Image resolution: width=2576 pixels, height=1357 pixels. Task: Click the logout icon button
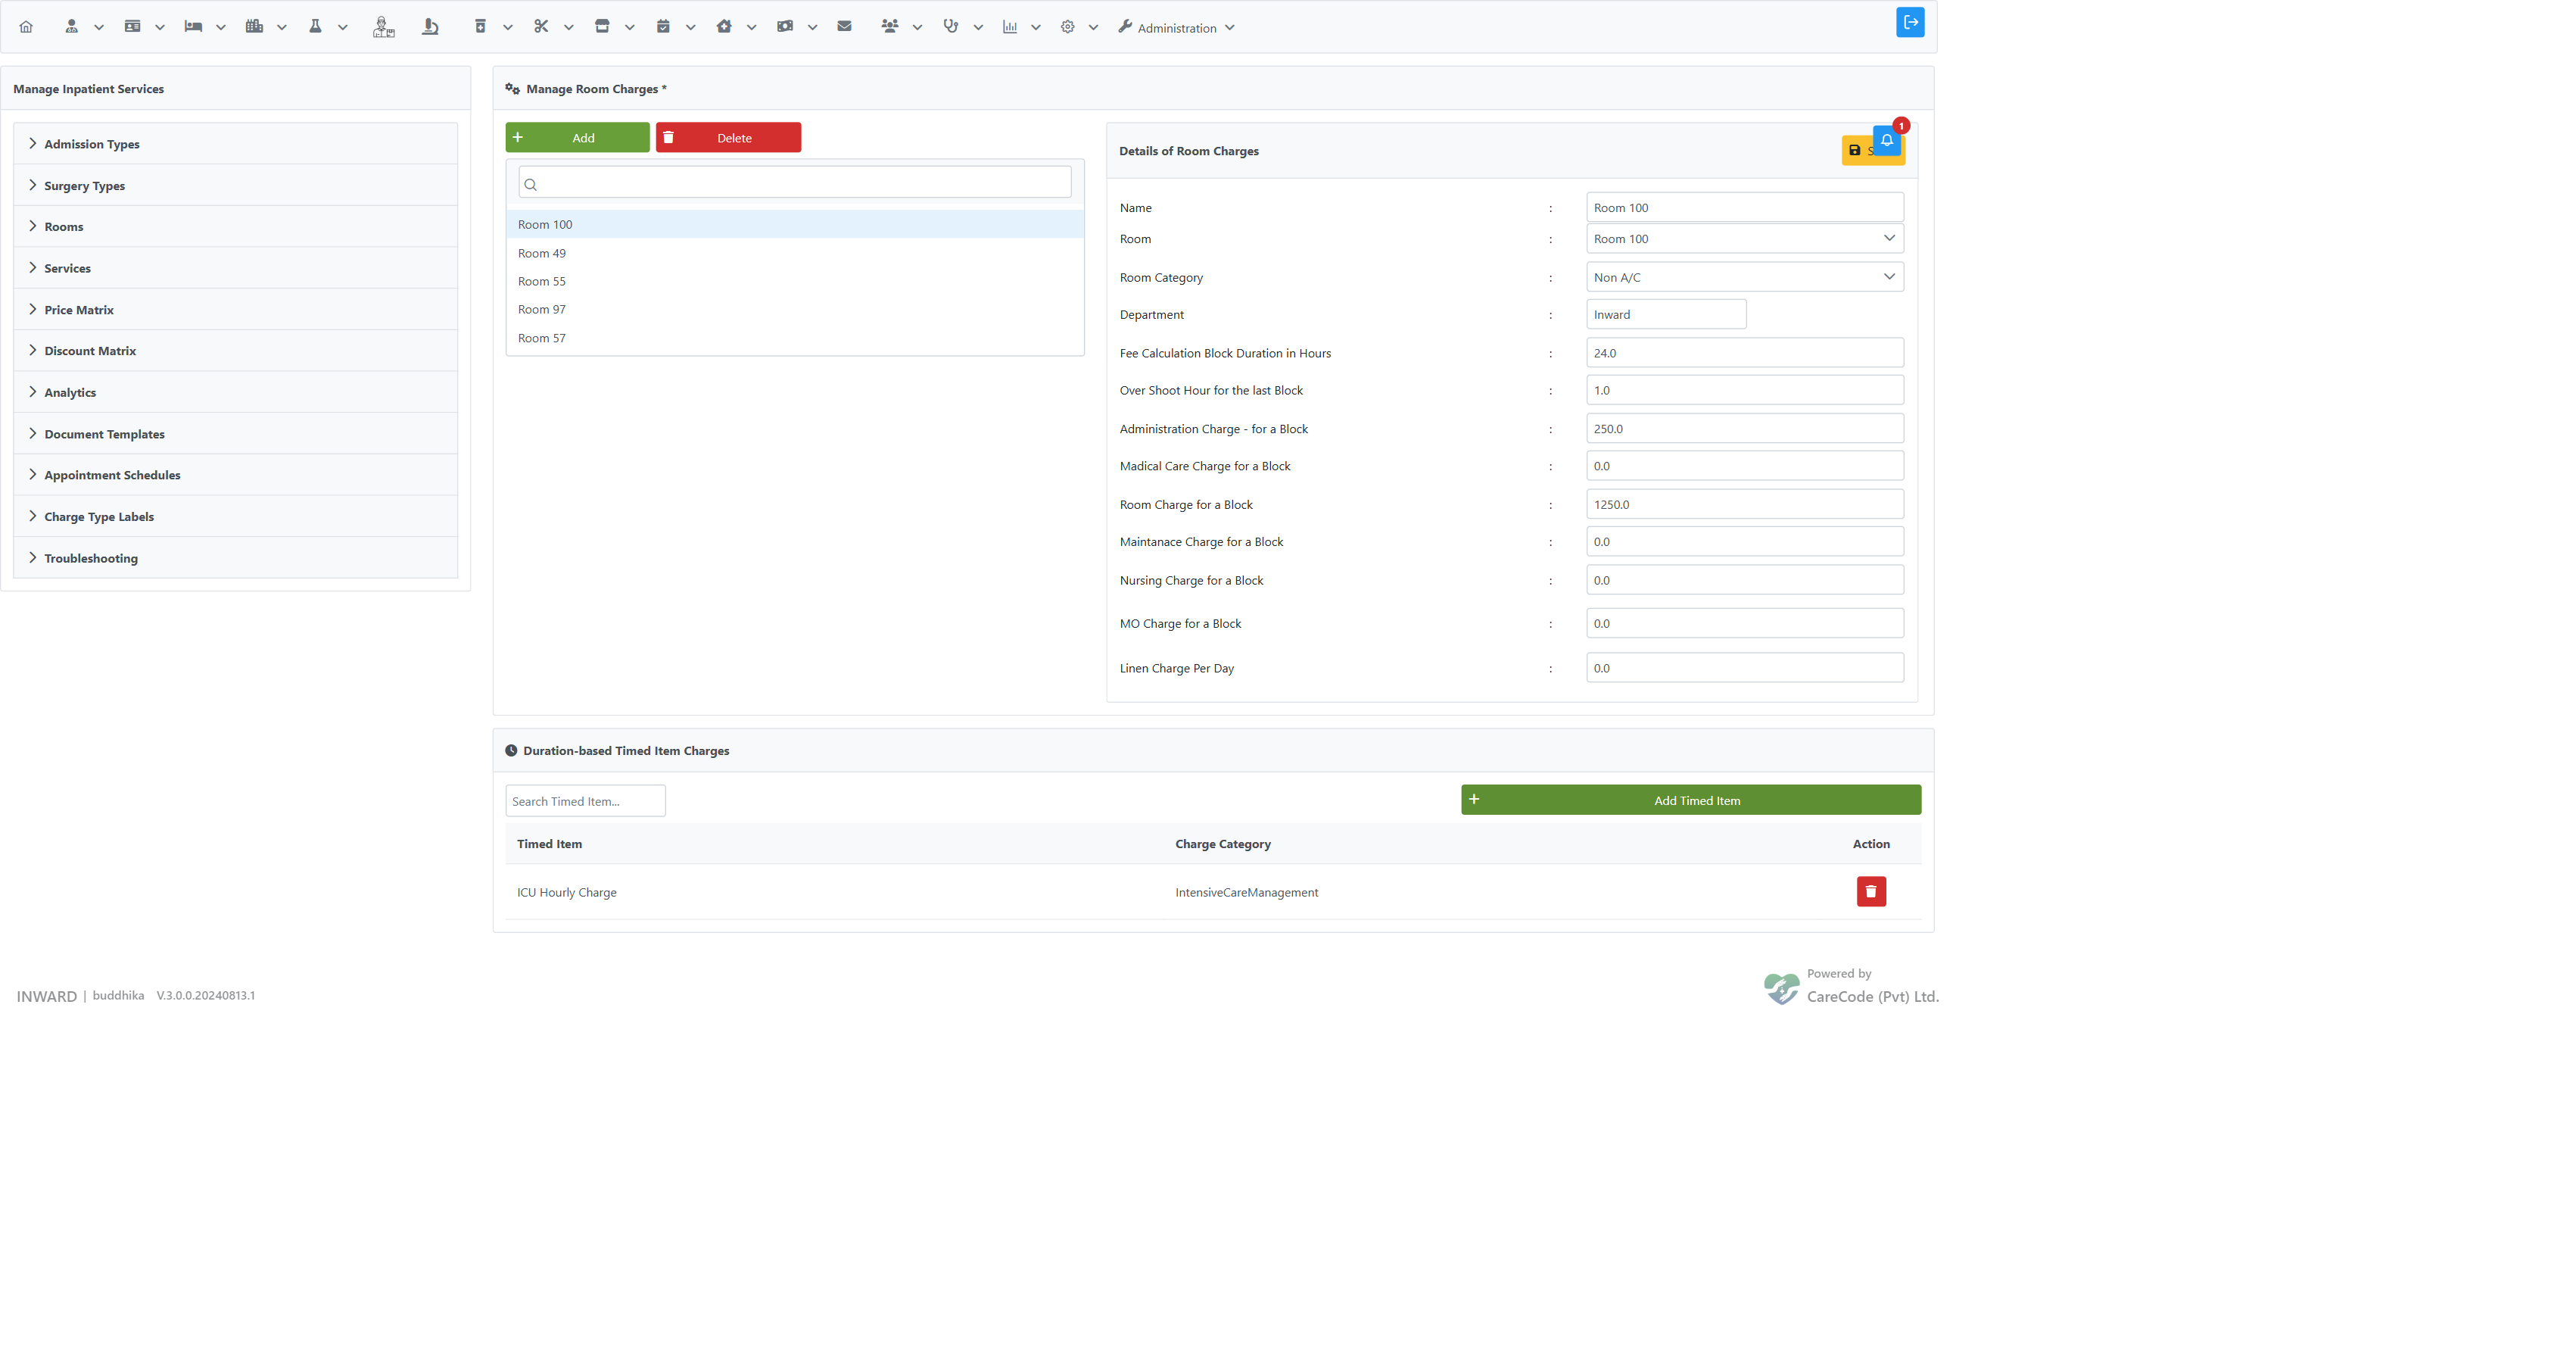pos(1910,22)
